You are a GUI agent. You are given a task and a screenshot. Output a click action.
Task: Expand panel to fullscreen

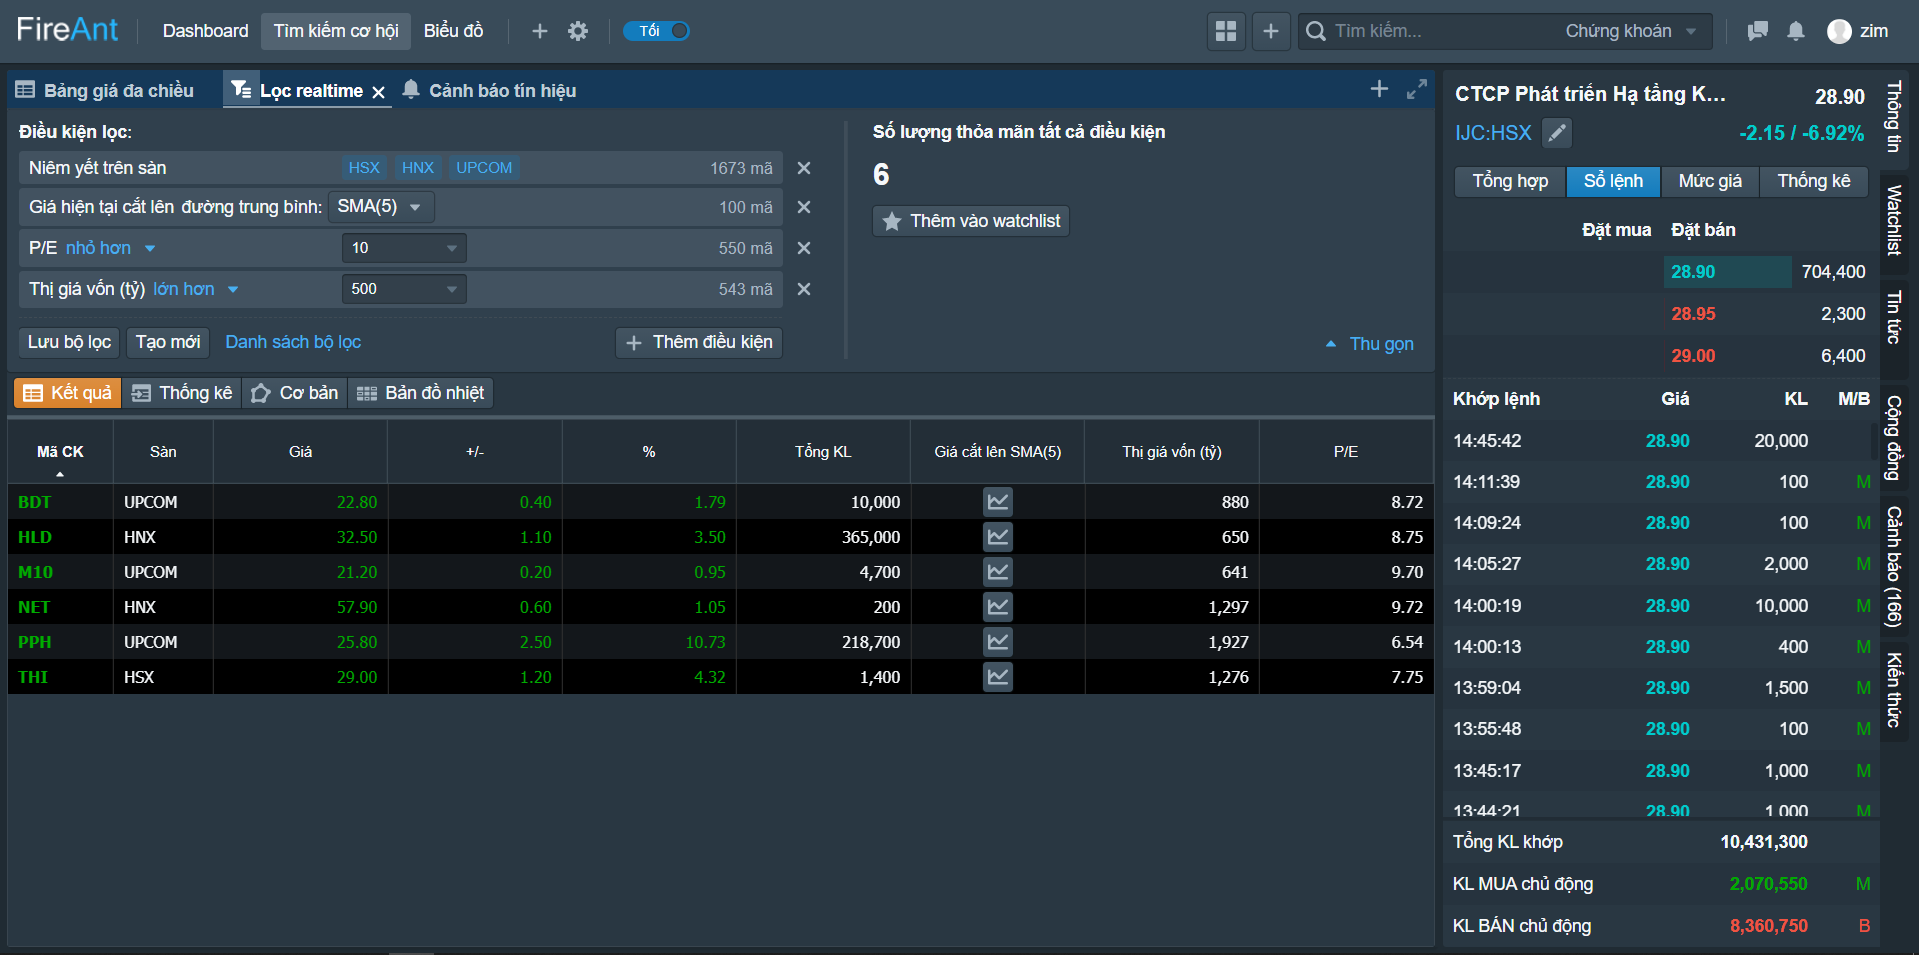tap(1416, 90)
